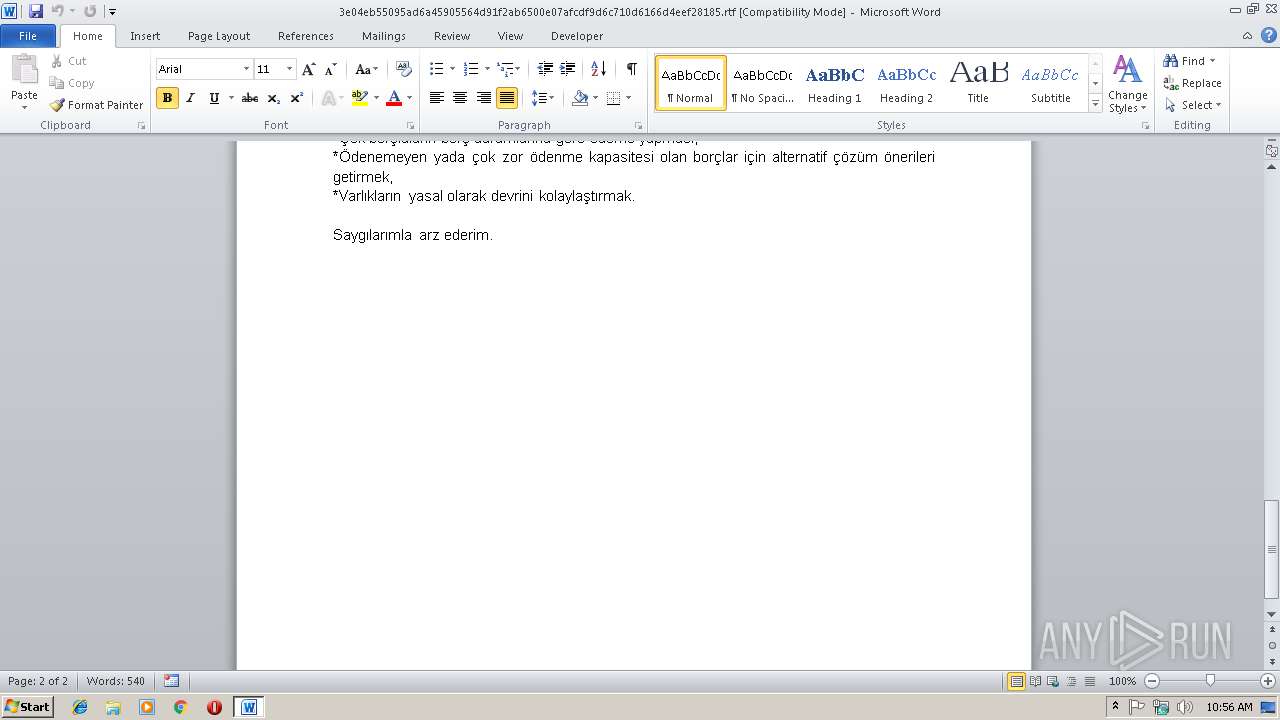Decrease paragraph indent
This screenshot has height=720, width=1280.
coord(545,69)
